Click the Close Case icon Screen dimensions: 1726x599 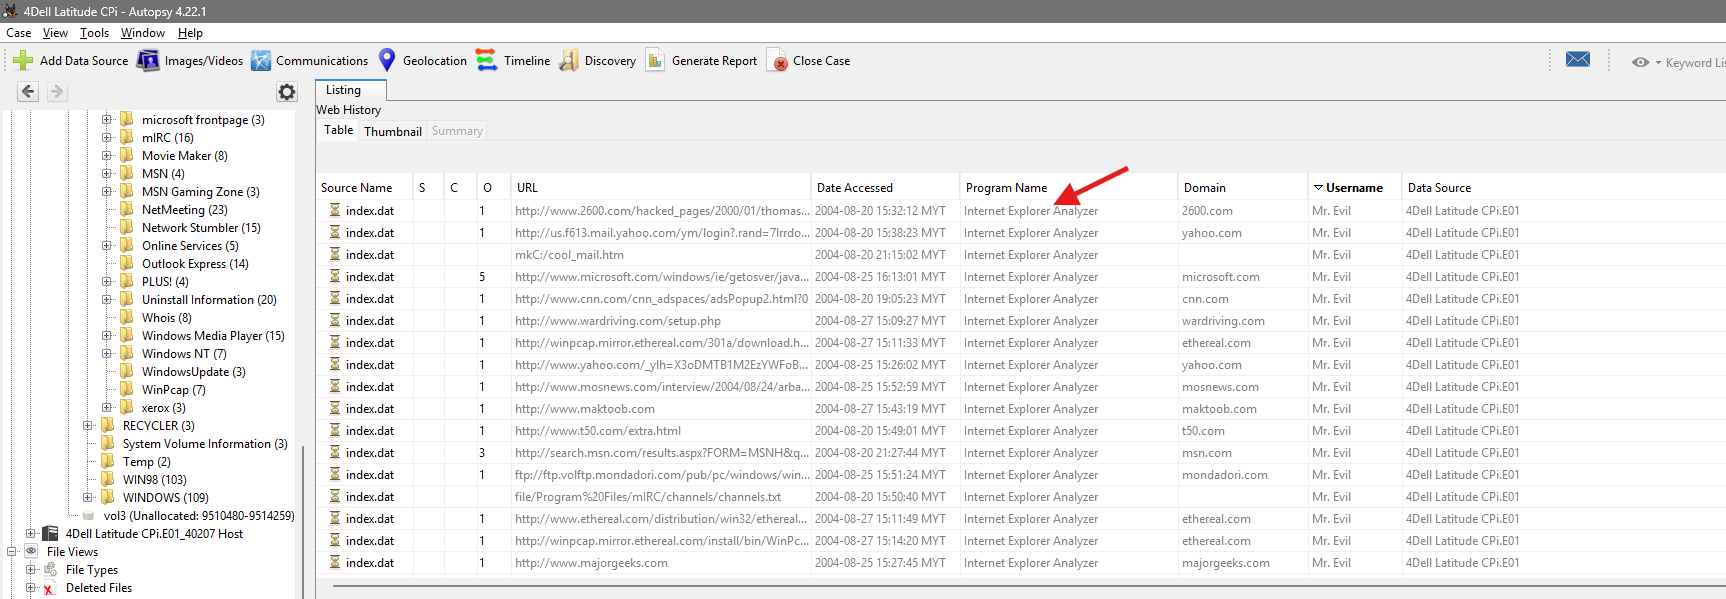pos(777,62)
